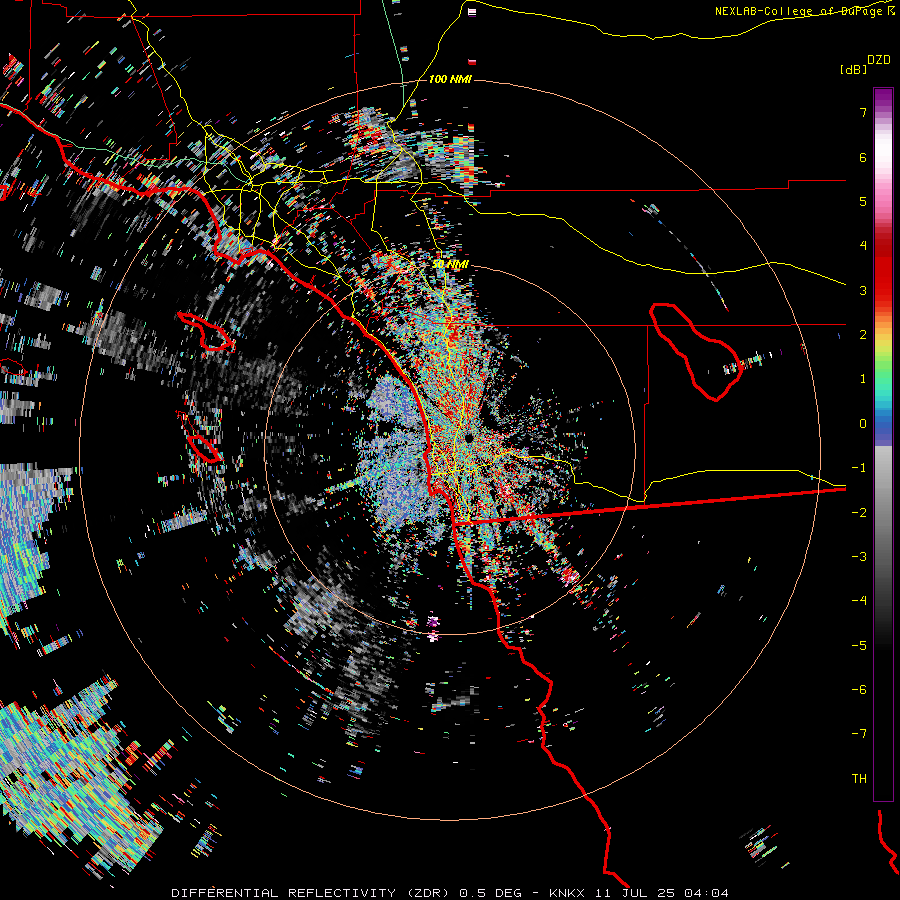The height and width of the screenshot is (900, 900).
Task: Click legend value 0 on color bar
Action: (x=863, y=424)
